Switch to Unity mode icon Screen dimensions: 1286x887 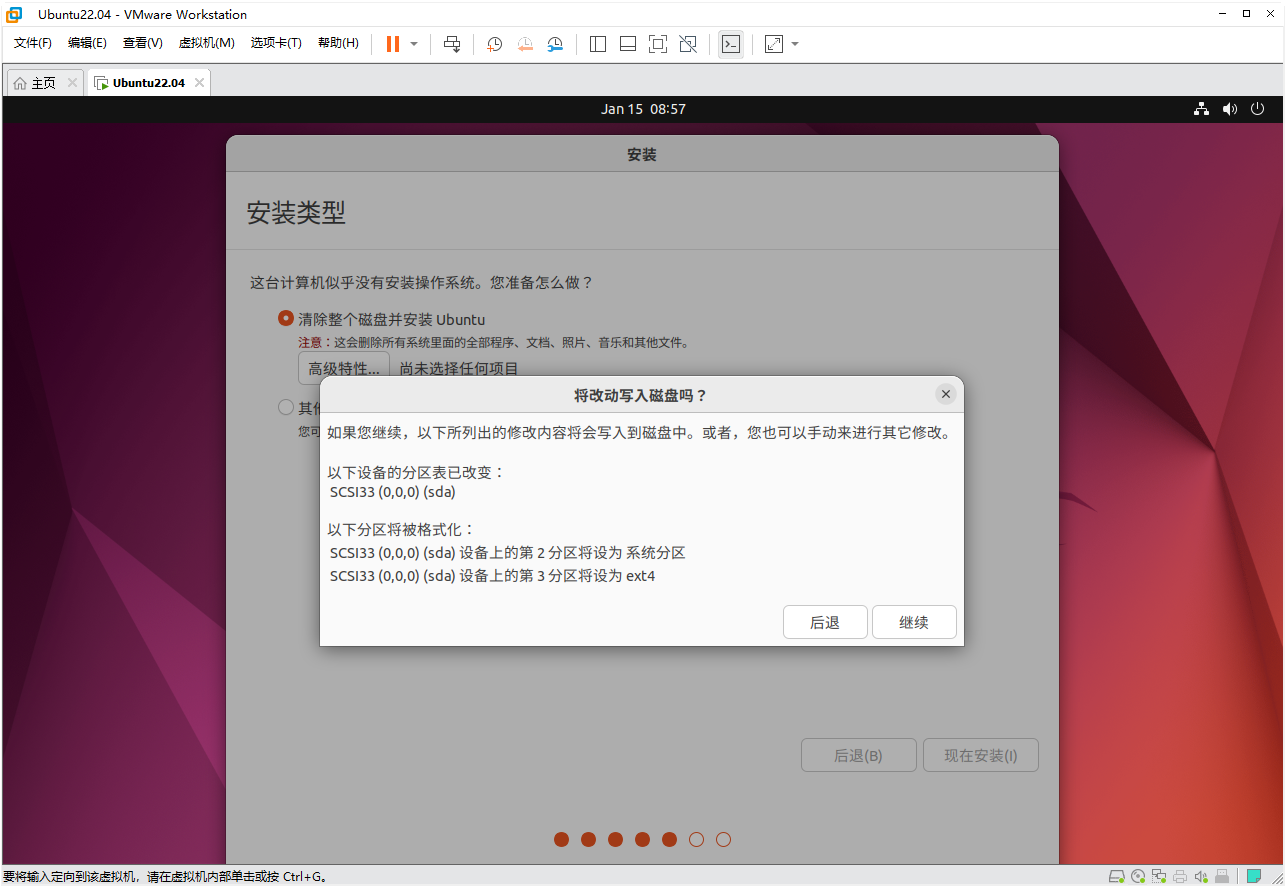(688, 44)
